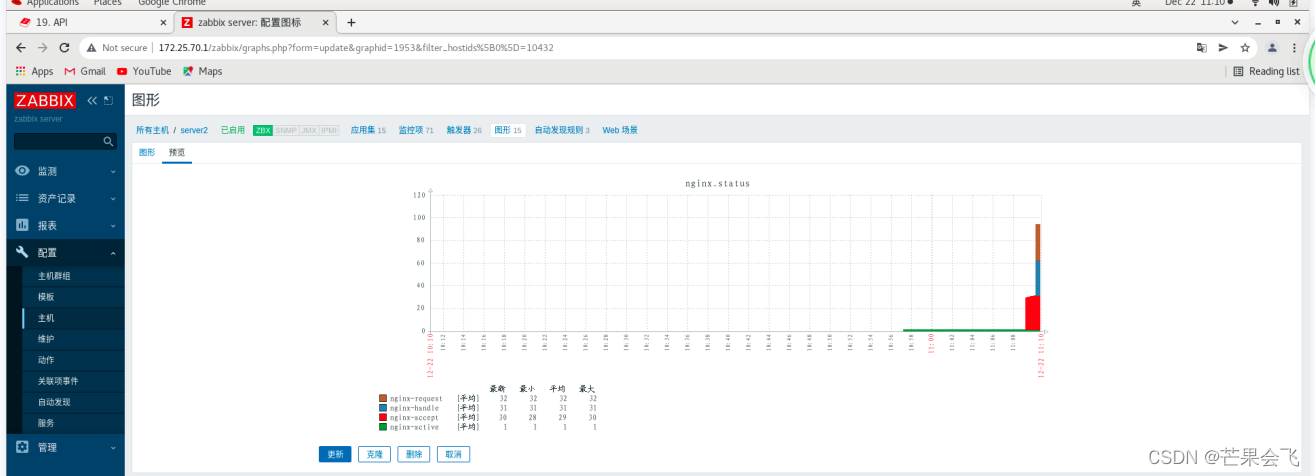Open 服务 services page
This screenshot has width=1315, height=476.
pyautogui.click(x=46, y=423)
